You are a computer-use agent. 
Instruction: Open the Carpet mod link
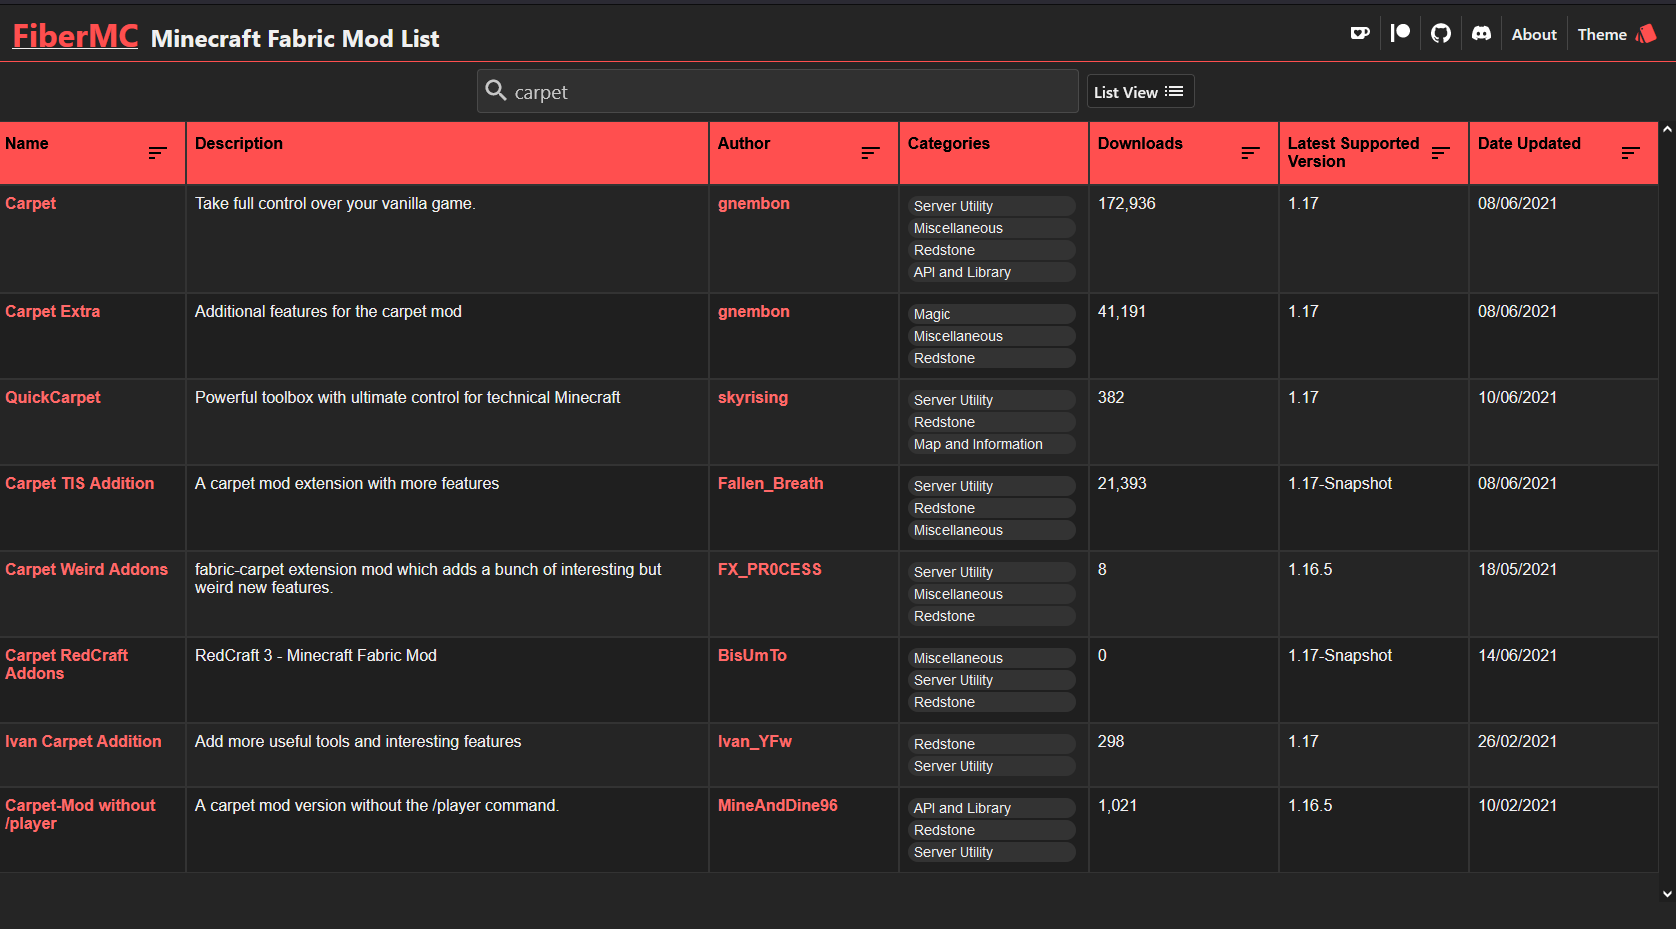point(30,203)
